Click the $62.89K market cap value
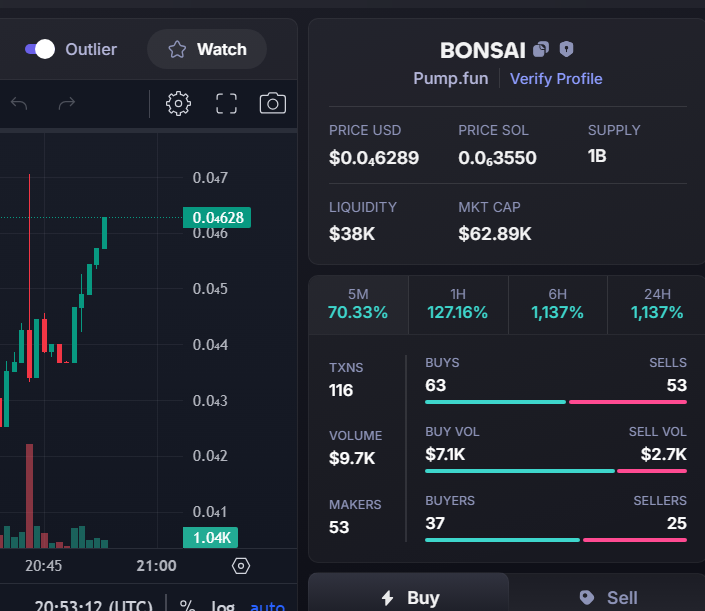The width and height of the screenshot is (705, 611). click(x=495, y=234)
